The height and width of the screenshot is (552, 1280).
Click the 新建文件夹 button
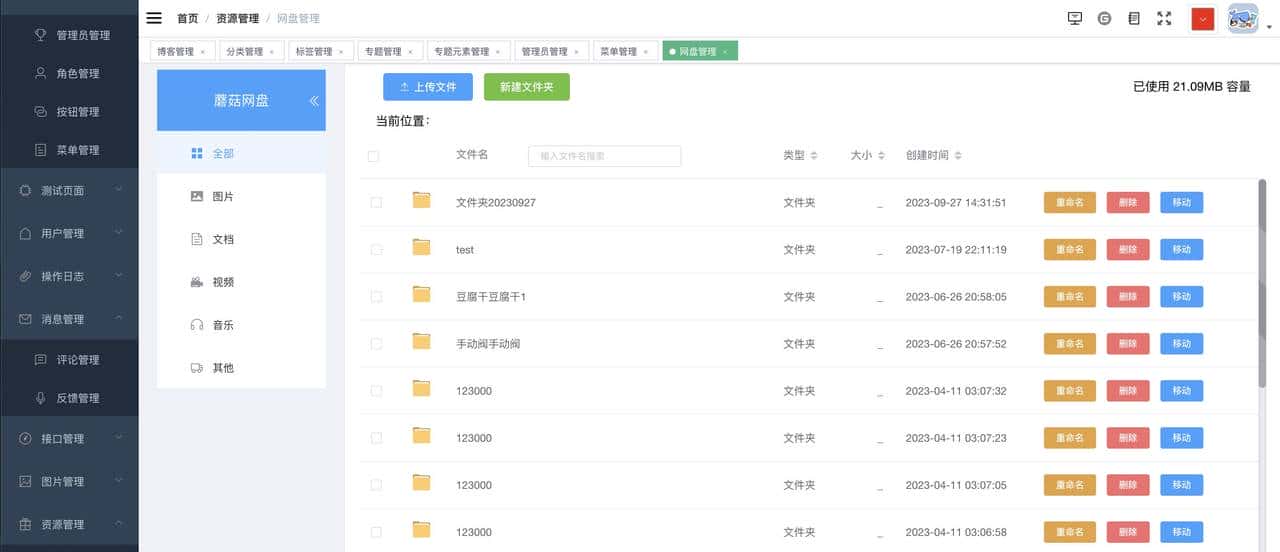tap(527, 87)
